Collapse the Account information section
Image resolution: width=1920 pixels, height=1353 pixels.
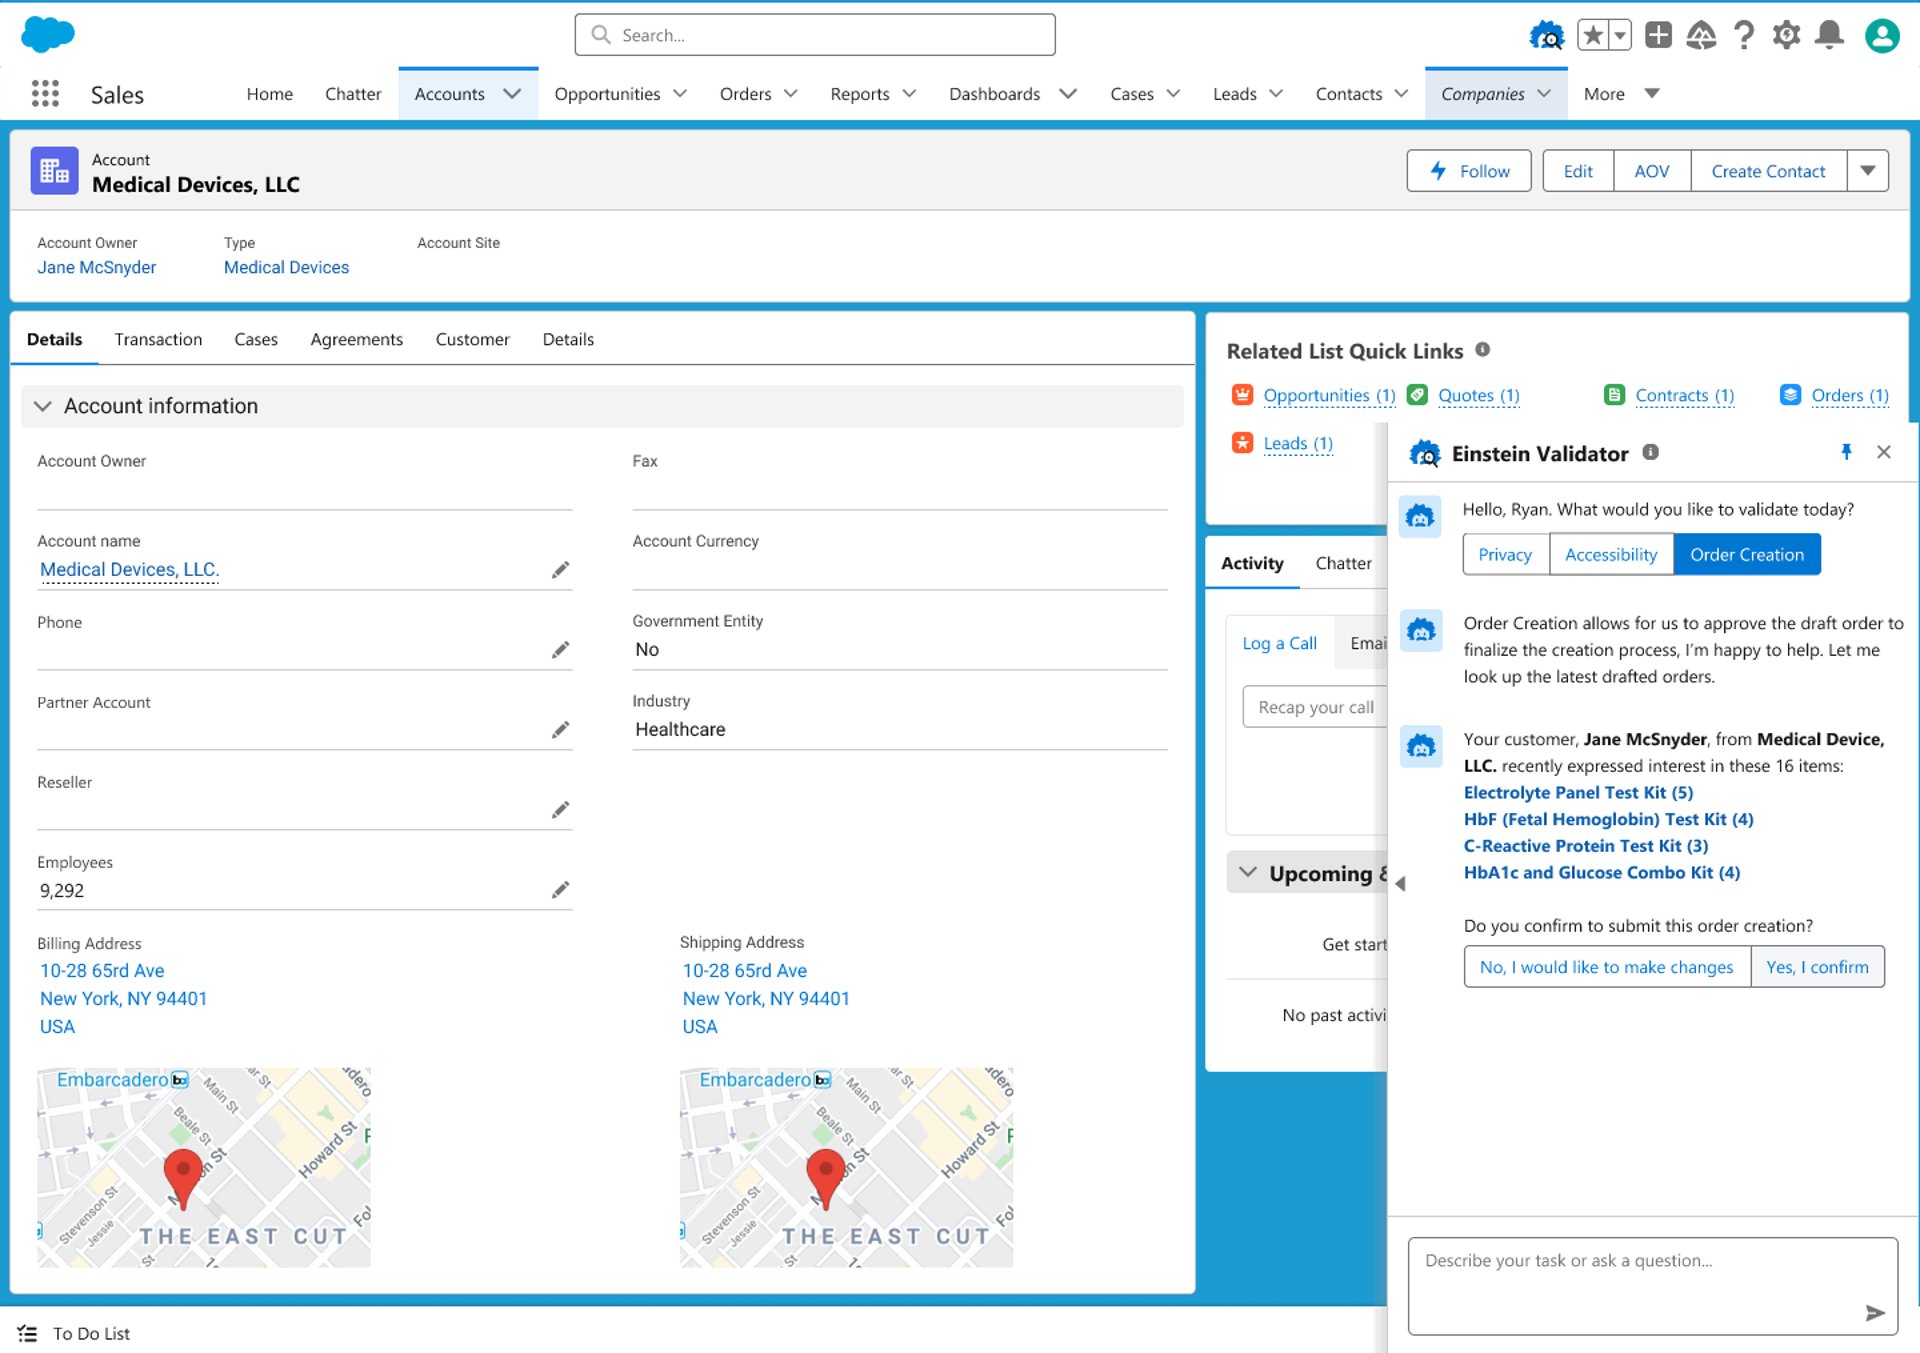tap(42, 406)
